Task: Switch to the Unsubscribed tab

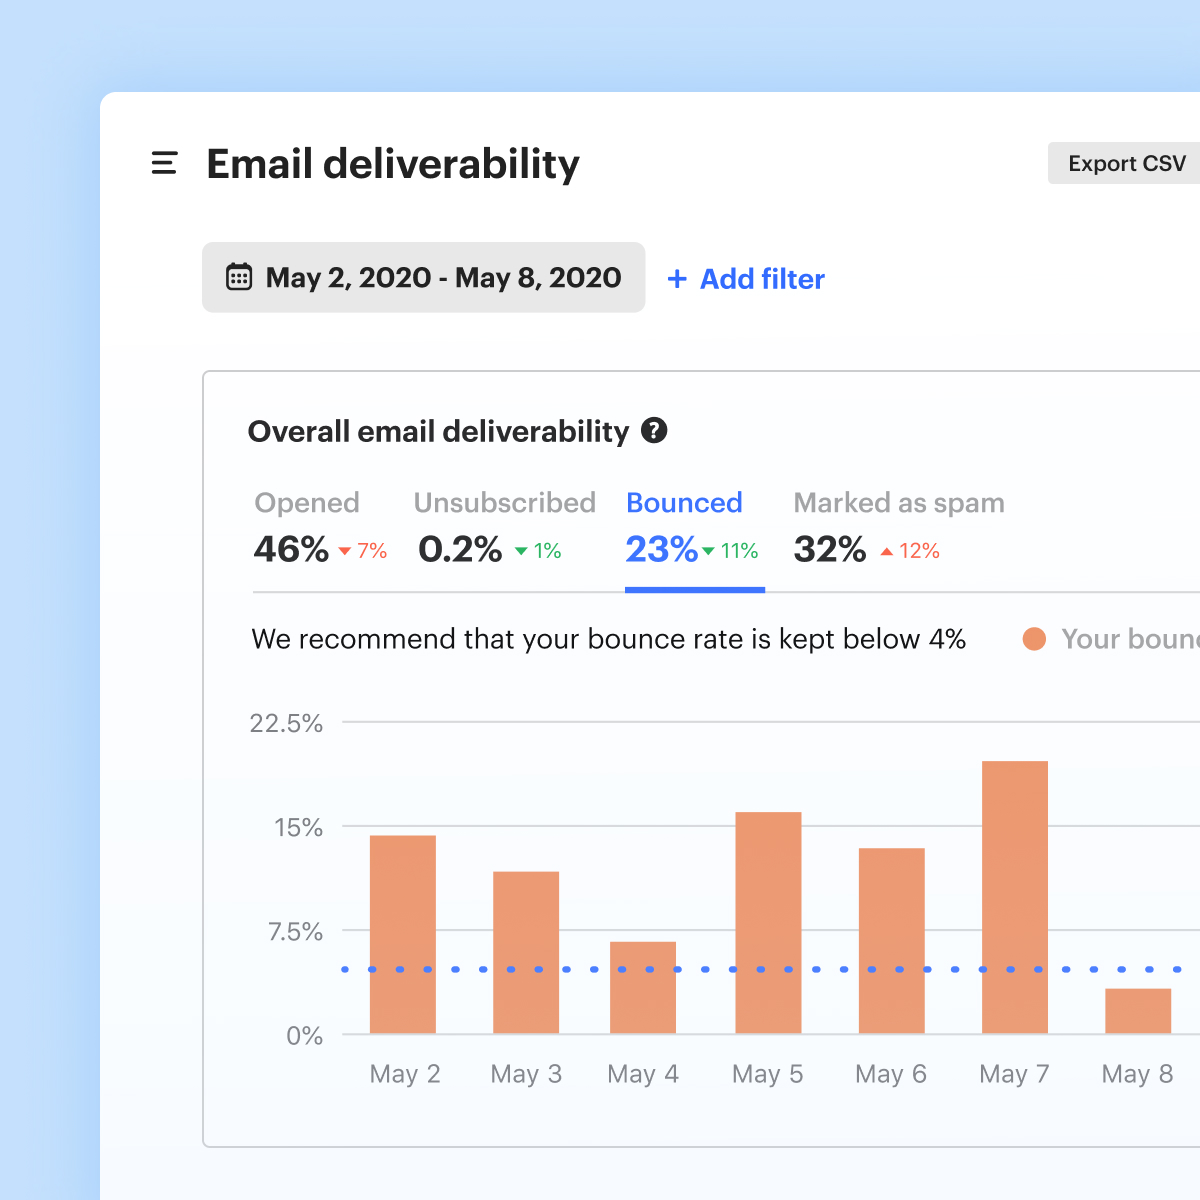Action: coord(505,528)
